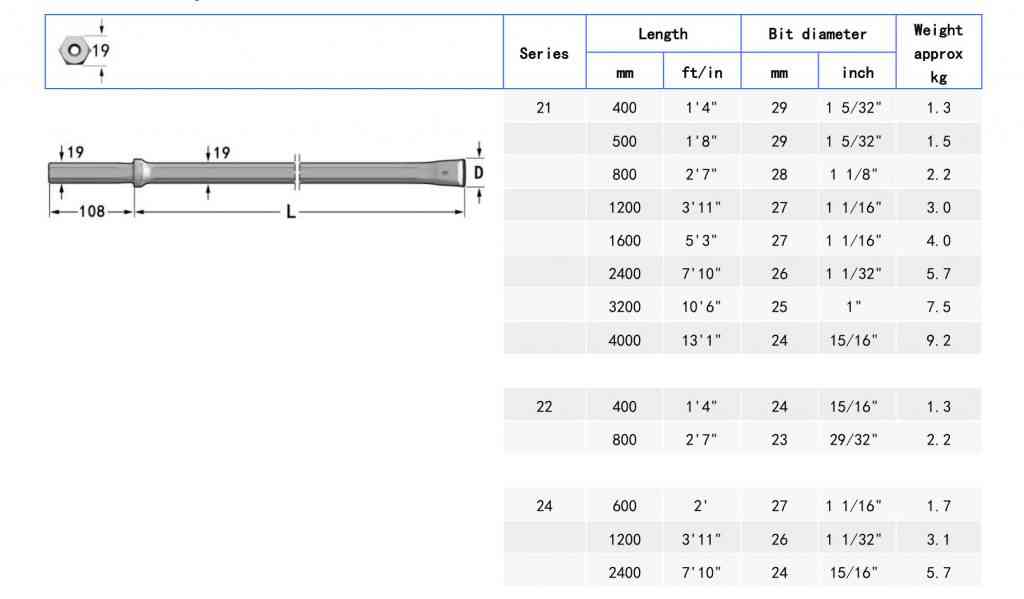The image size is (1024, 599).
Task: Select the Length column header
Action: click(663, 34)
